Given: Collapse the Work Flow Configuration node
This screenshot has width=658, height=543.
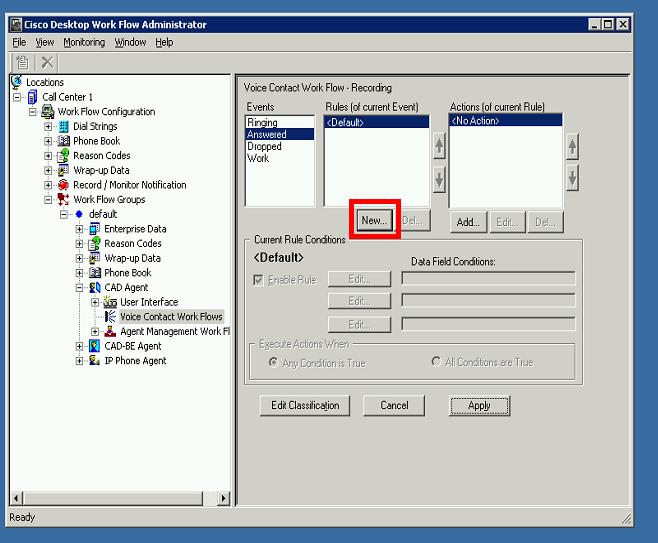Looking at the screenshot, I should pos(33,112).
